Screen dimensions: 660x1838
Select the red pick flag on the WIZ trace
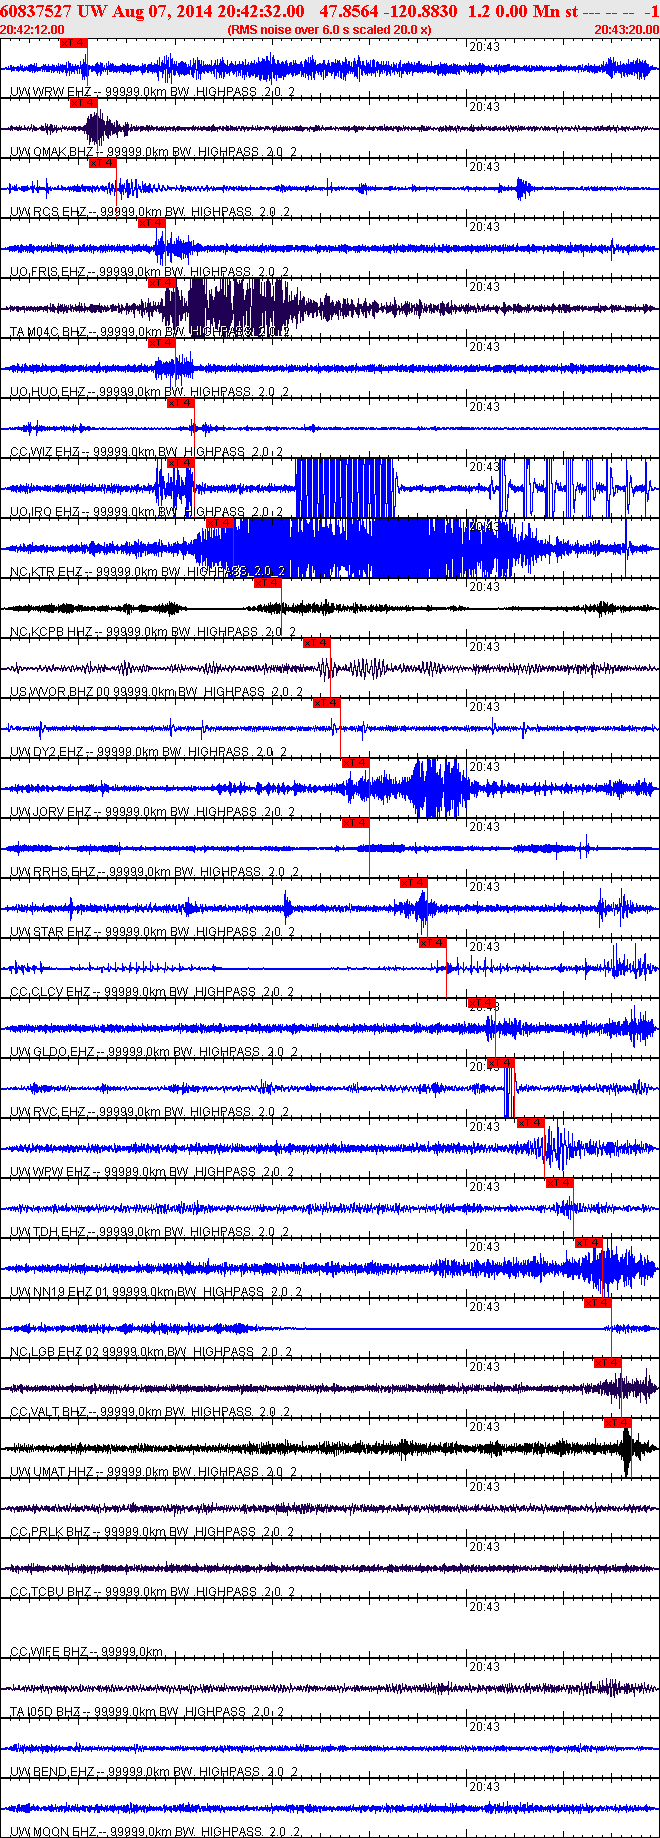coord(181,403)
